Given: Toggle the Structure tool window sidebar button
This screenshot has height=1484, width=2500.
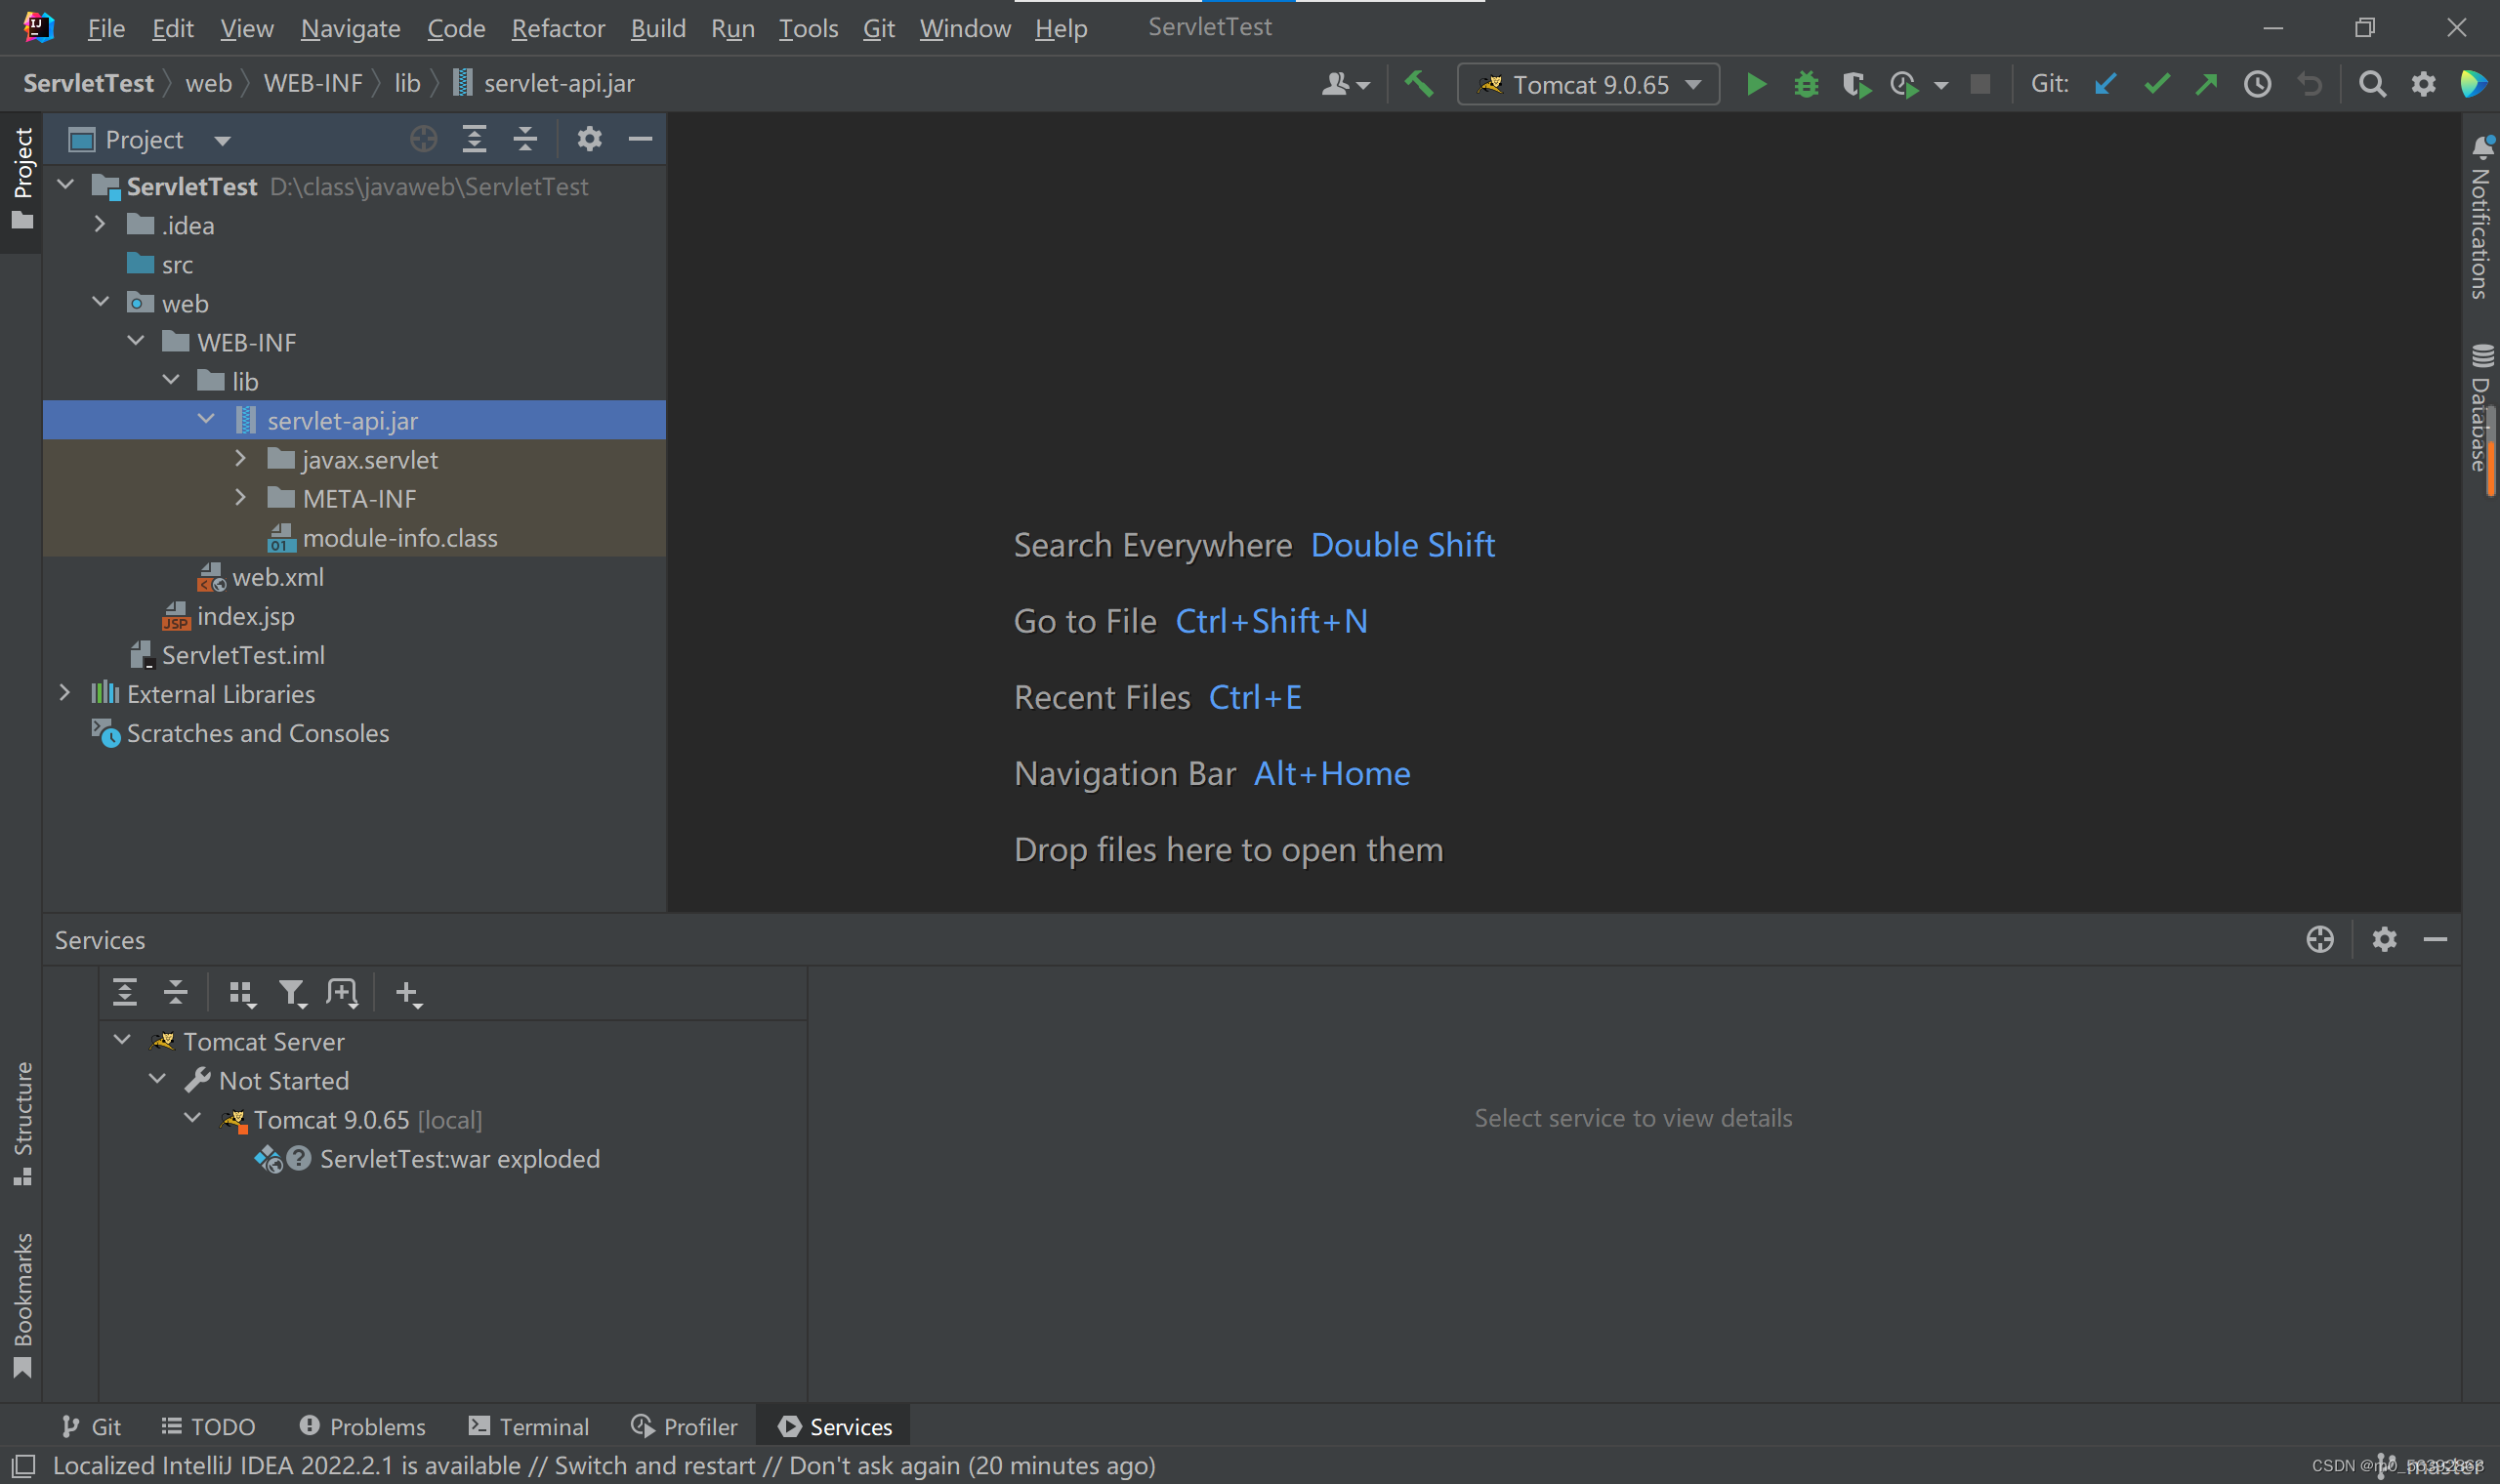Looking at the screenshot, I should click(22, 1122).
